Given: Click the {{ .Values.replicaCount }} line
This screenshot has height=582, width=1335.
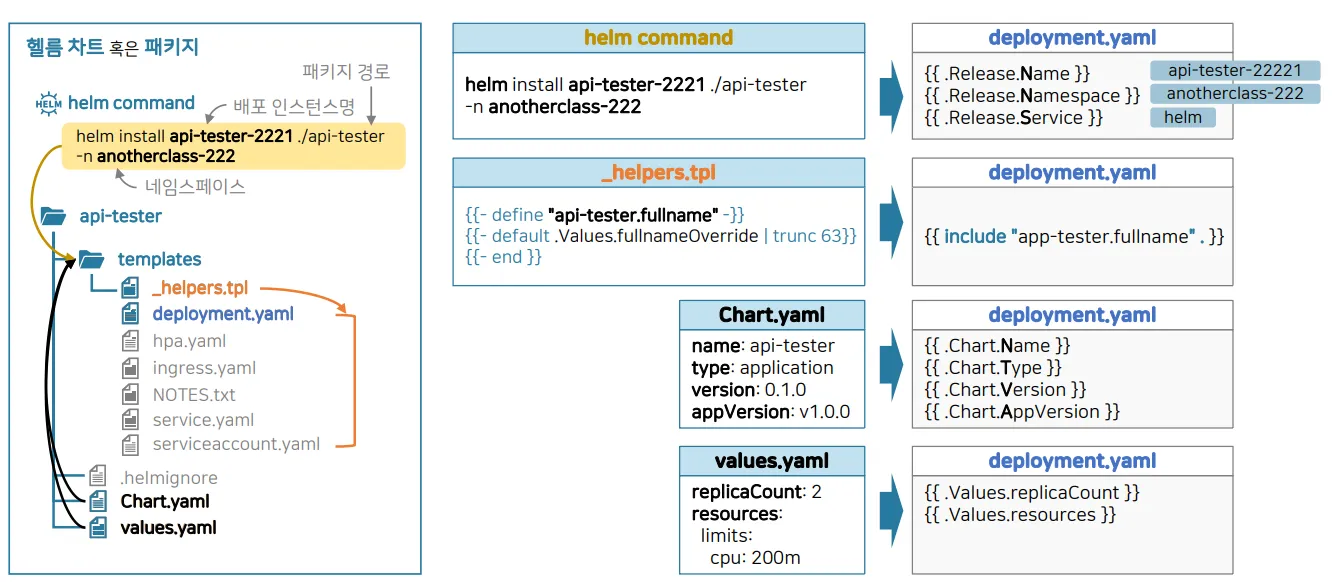Looking at the screenshot, I should click(1032, 493).
